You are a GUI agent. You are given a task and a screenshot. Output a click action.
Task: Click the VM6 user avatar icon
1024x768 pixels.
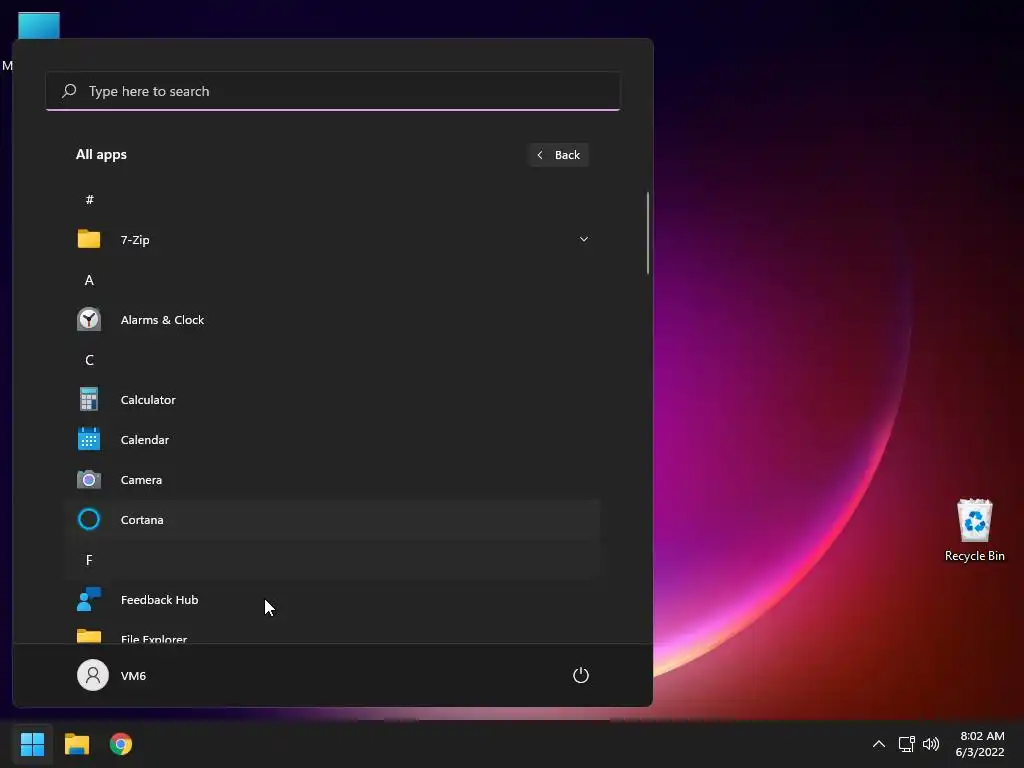[93, 675]
